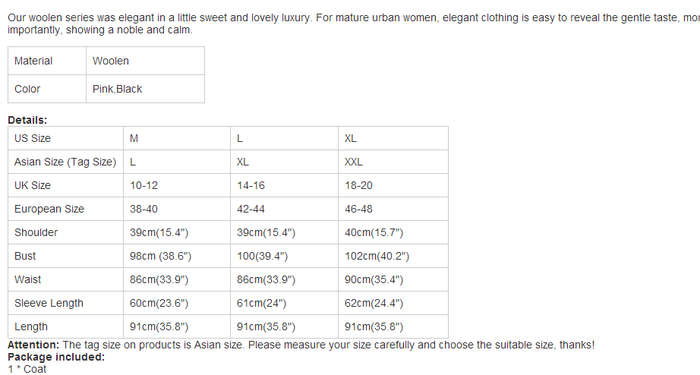
Task: Select the European Size 46-48 cell
Action: [393, 209]
